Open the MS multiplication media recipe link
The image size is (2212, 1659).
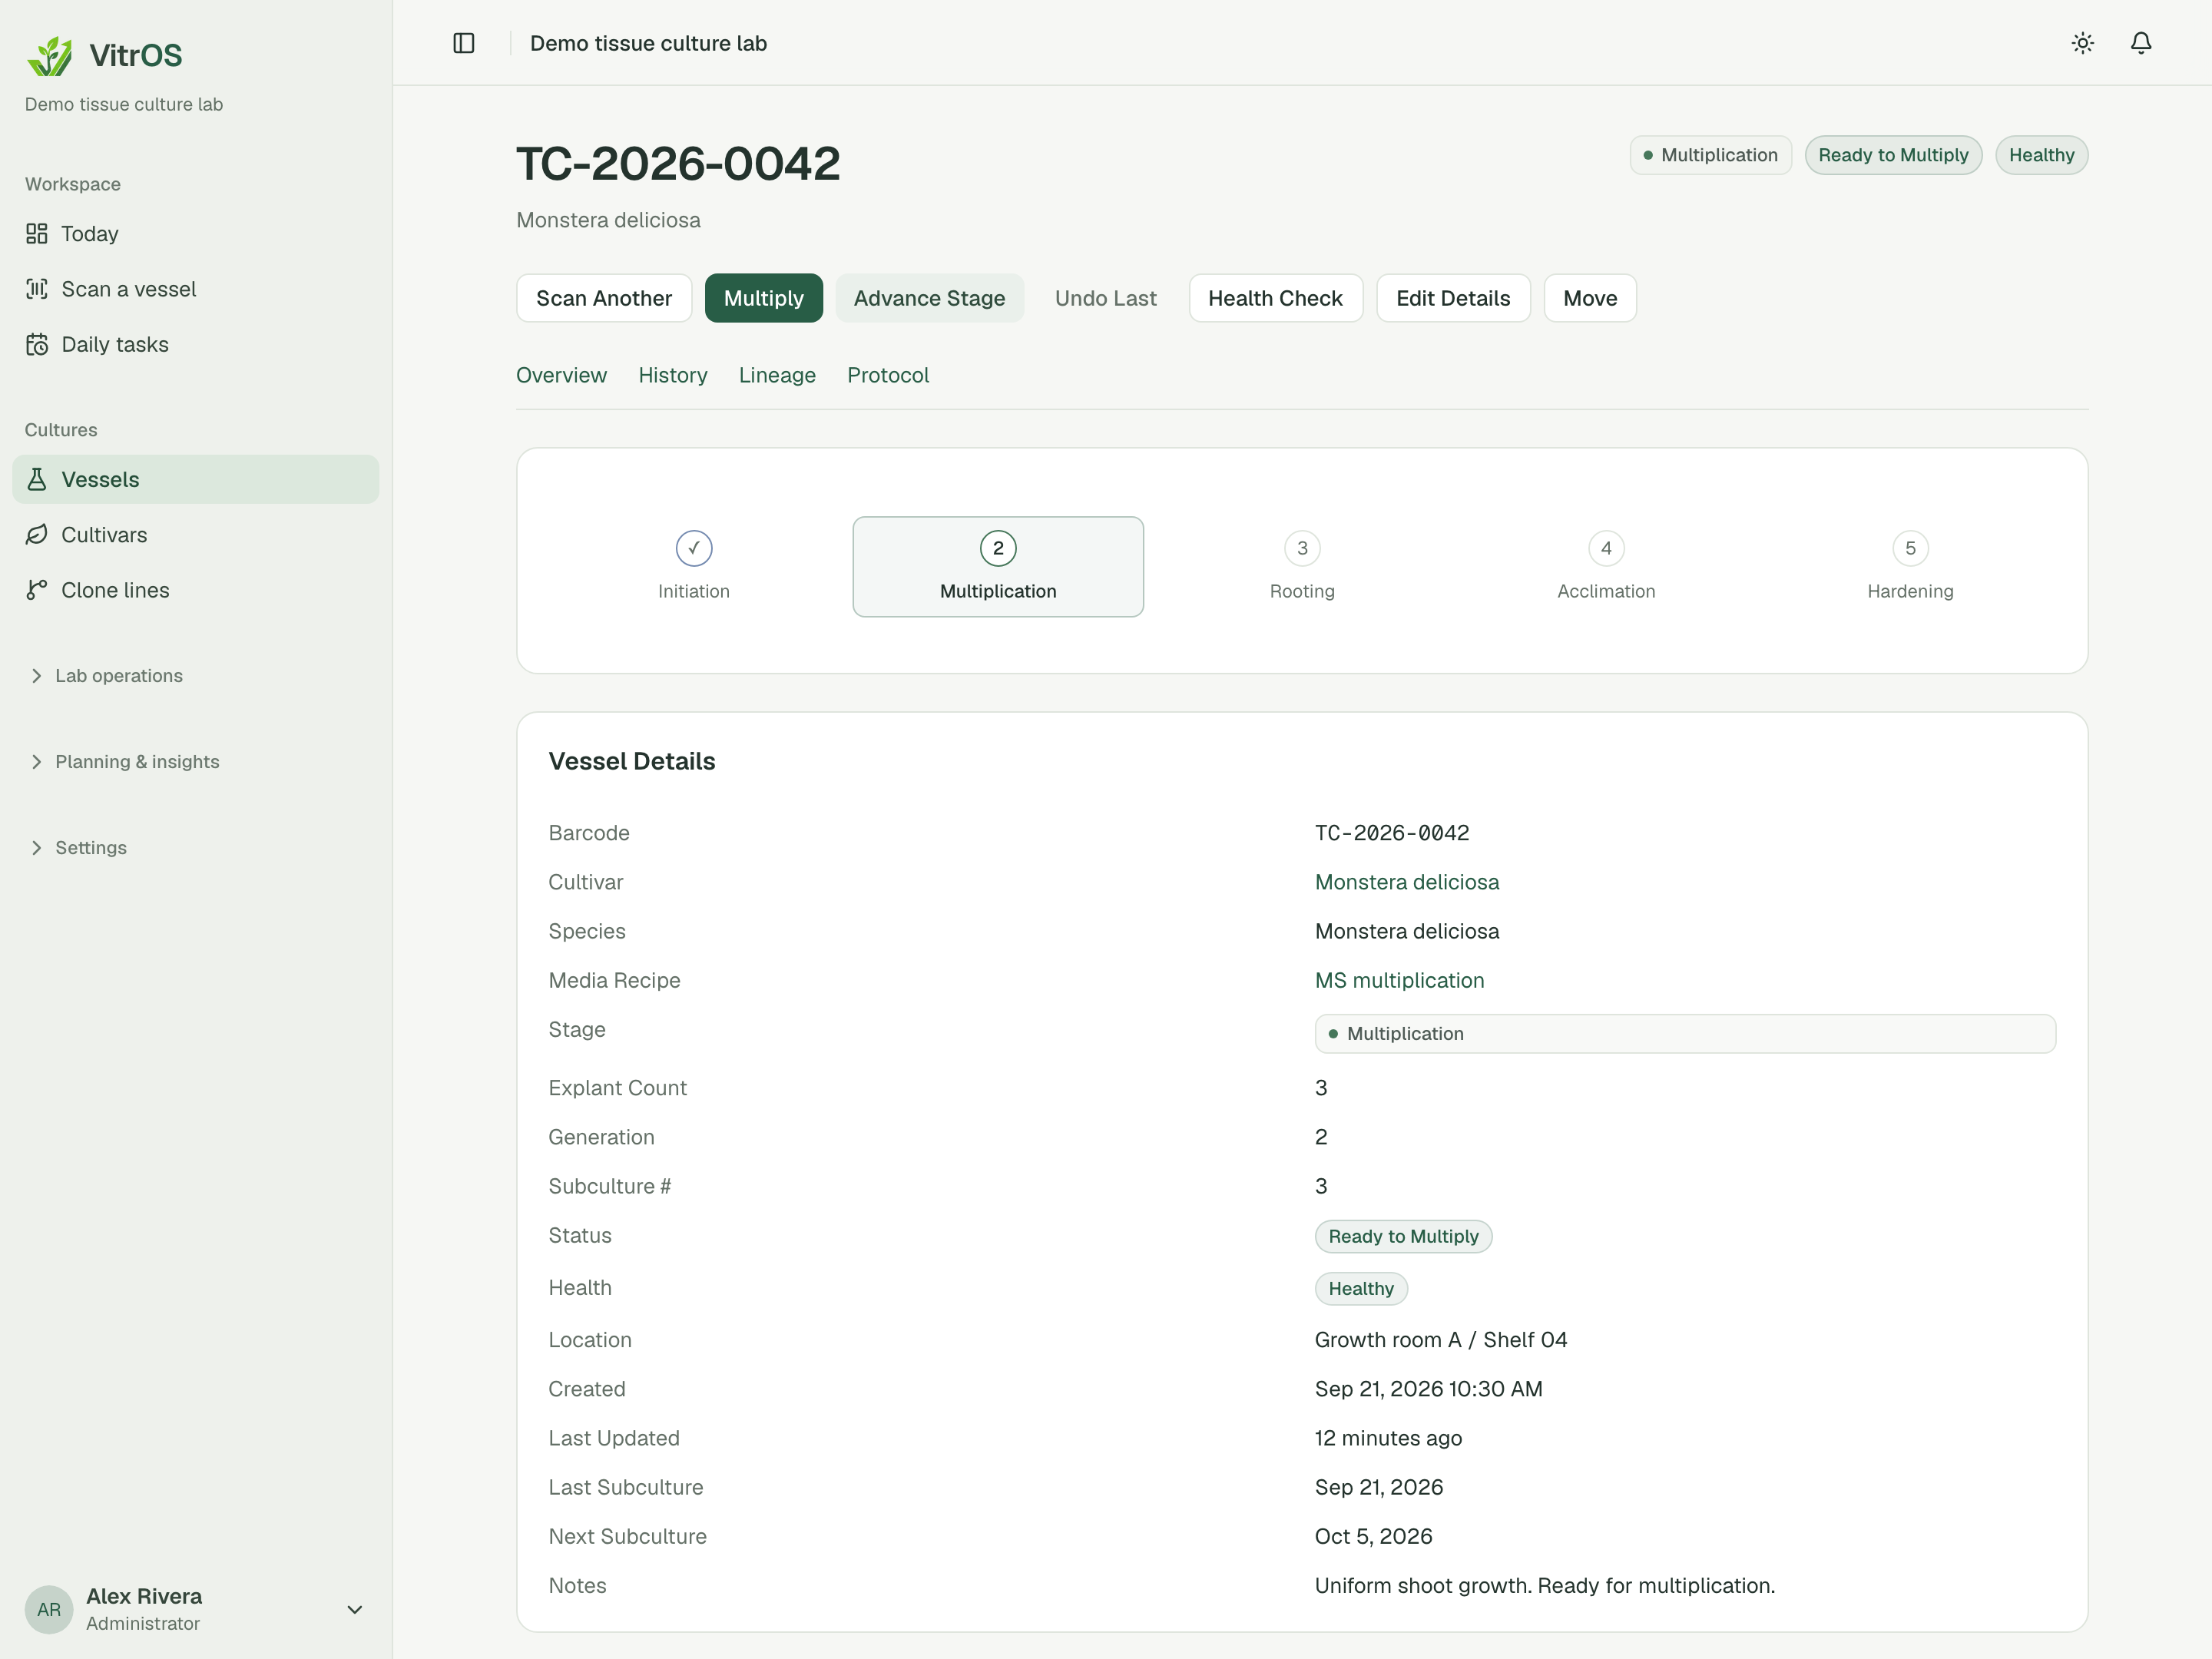tap(1399, 980)
